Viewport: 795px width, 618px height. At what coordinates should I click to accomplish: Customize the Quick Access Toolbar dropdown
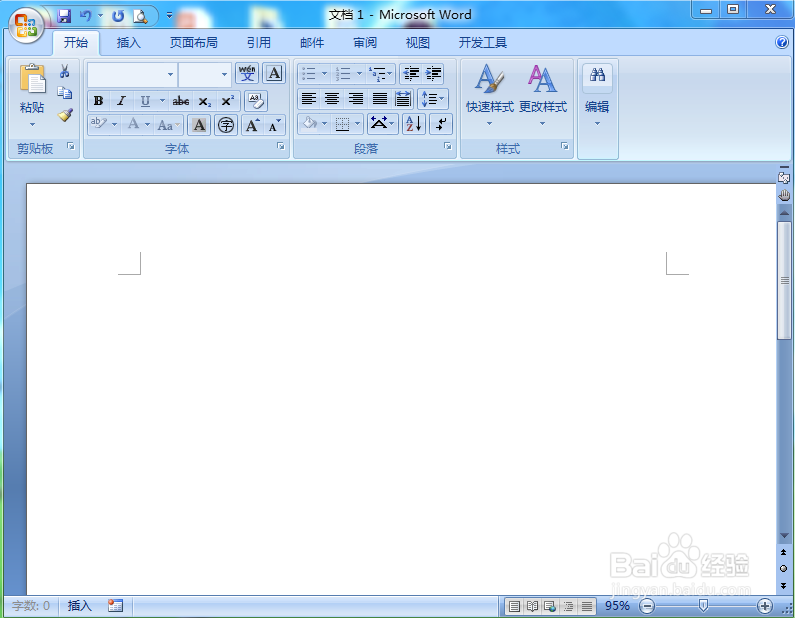169,16
